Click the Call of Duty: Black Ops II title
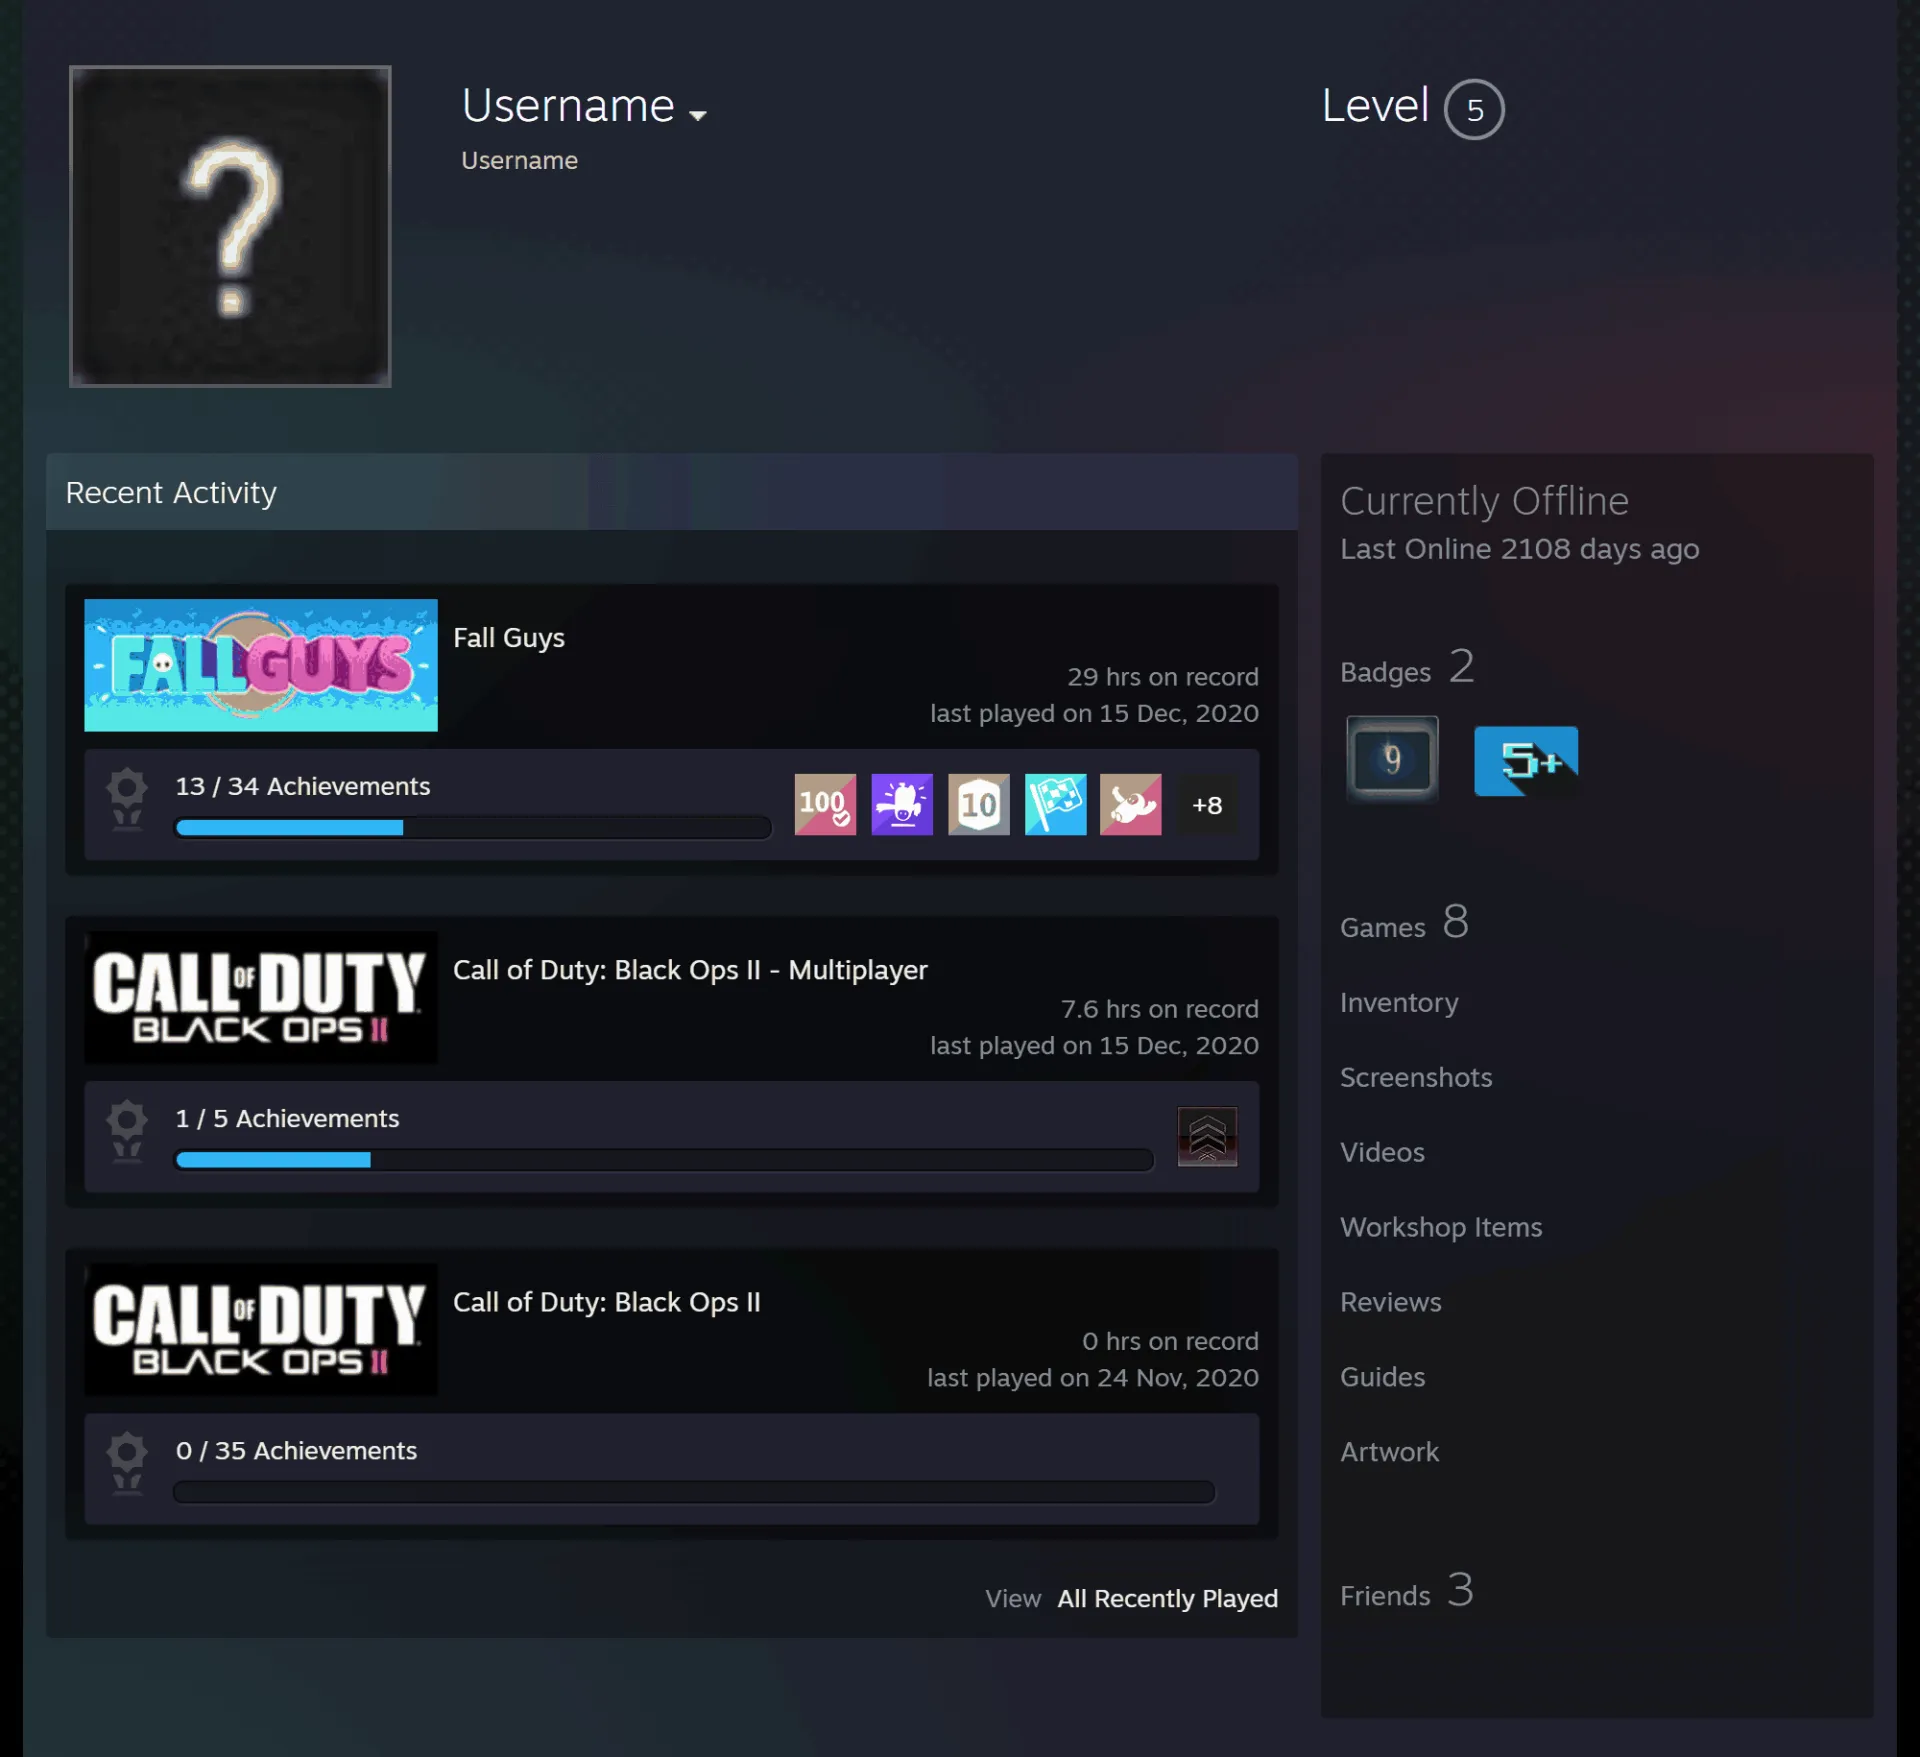Screen dimensions: 1920x1757 tap(607, 1302)
